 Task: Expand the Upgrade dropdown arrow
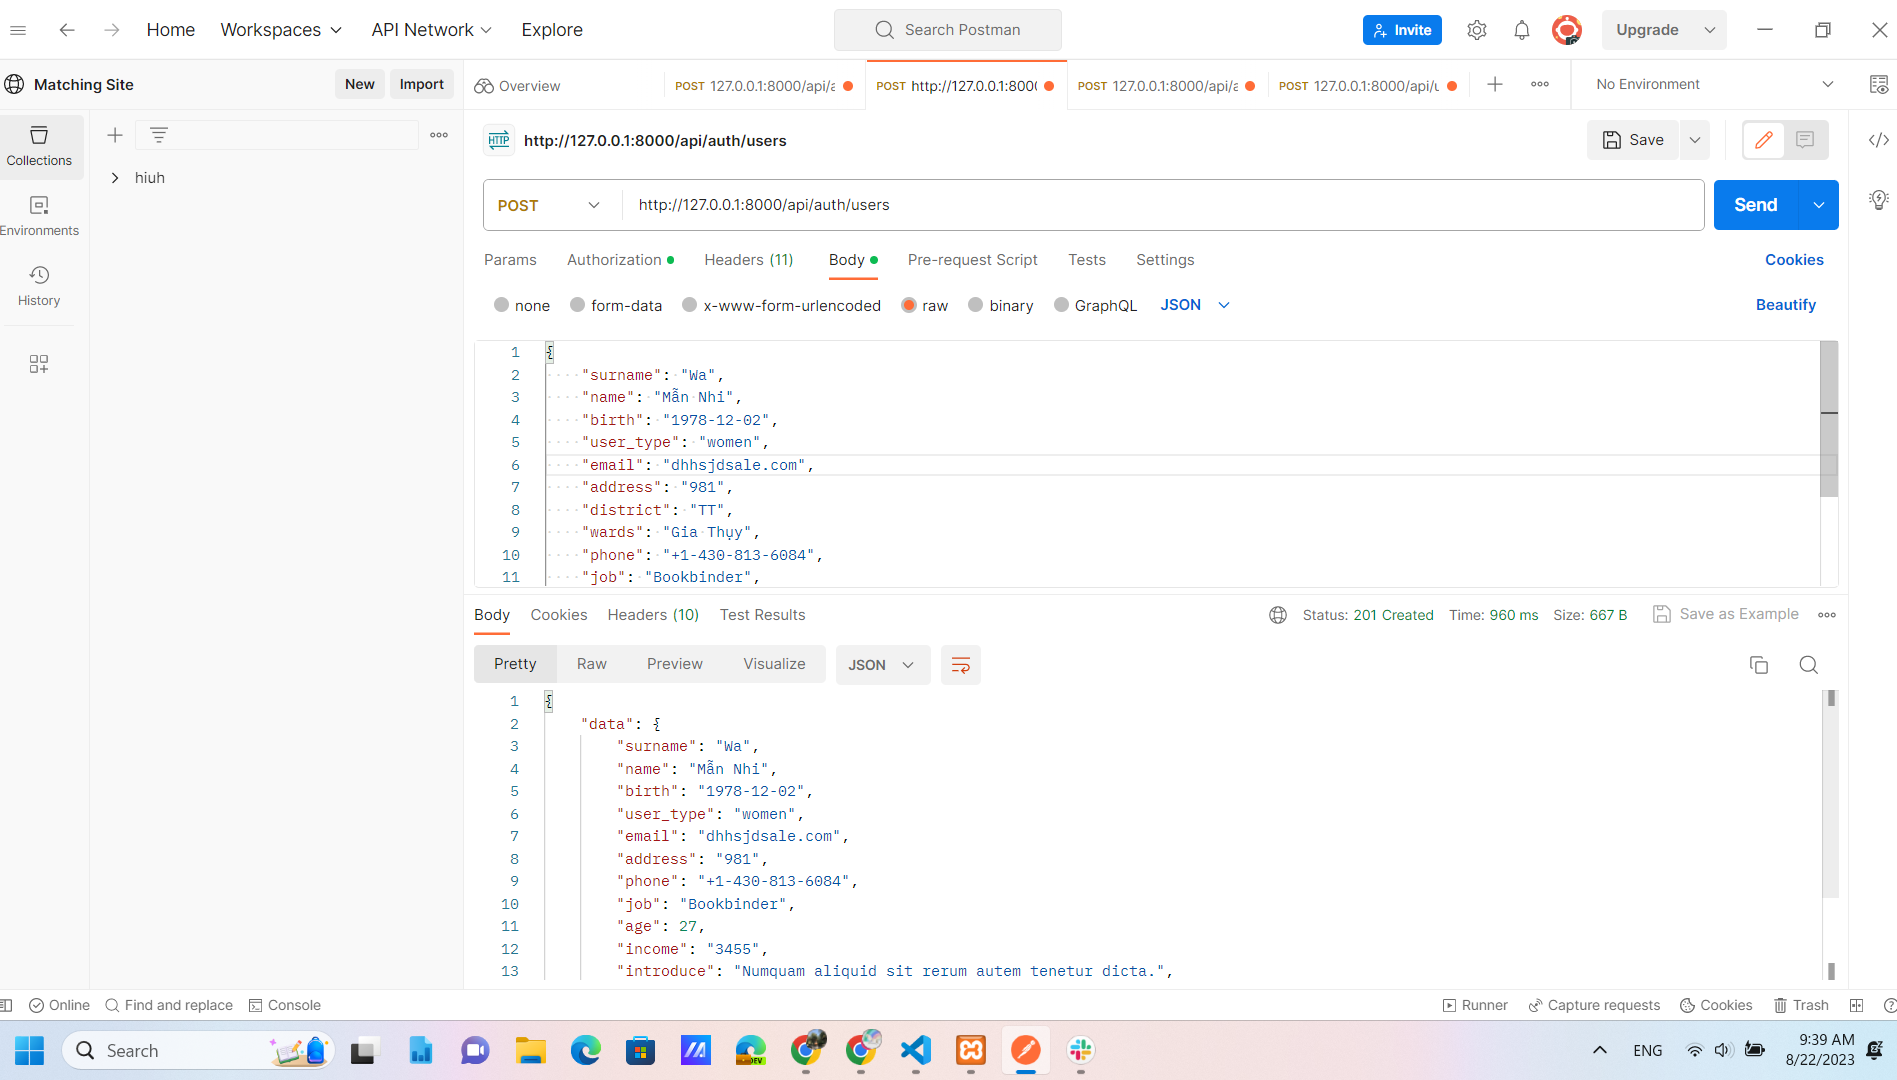(1710, 30)
